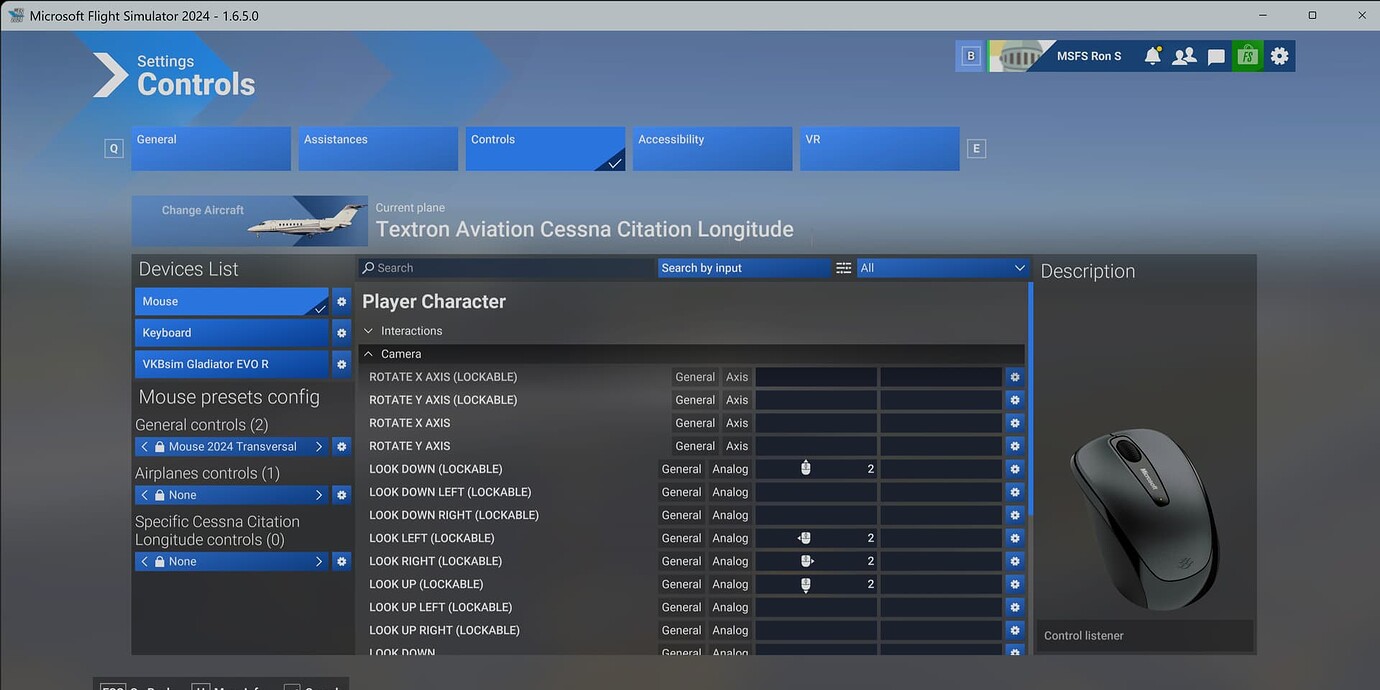Viewport: 1380px width, 690px height.
Task: Click primary binding for LOOK UP (LOCKABLE)
Action: 816,584
